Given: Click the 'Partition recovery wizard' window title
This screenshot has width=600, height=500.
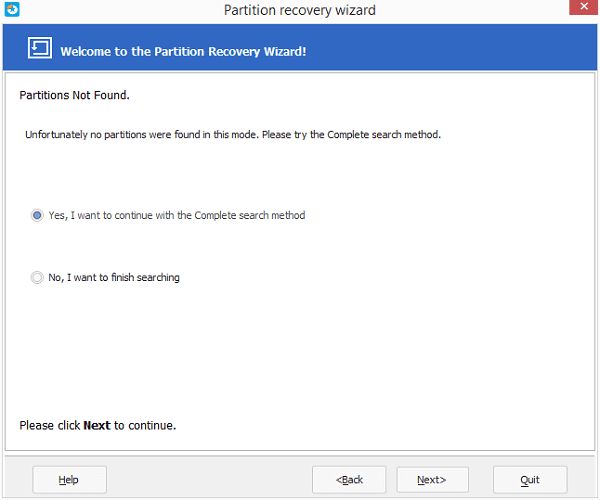Looking at the screenshot, I should (300, 10).
